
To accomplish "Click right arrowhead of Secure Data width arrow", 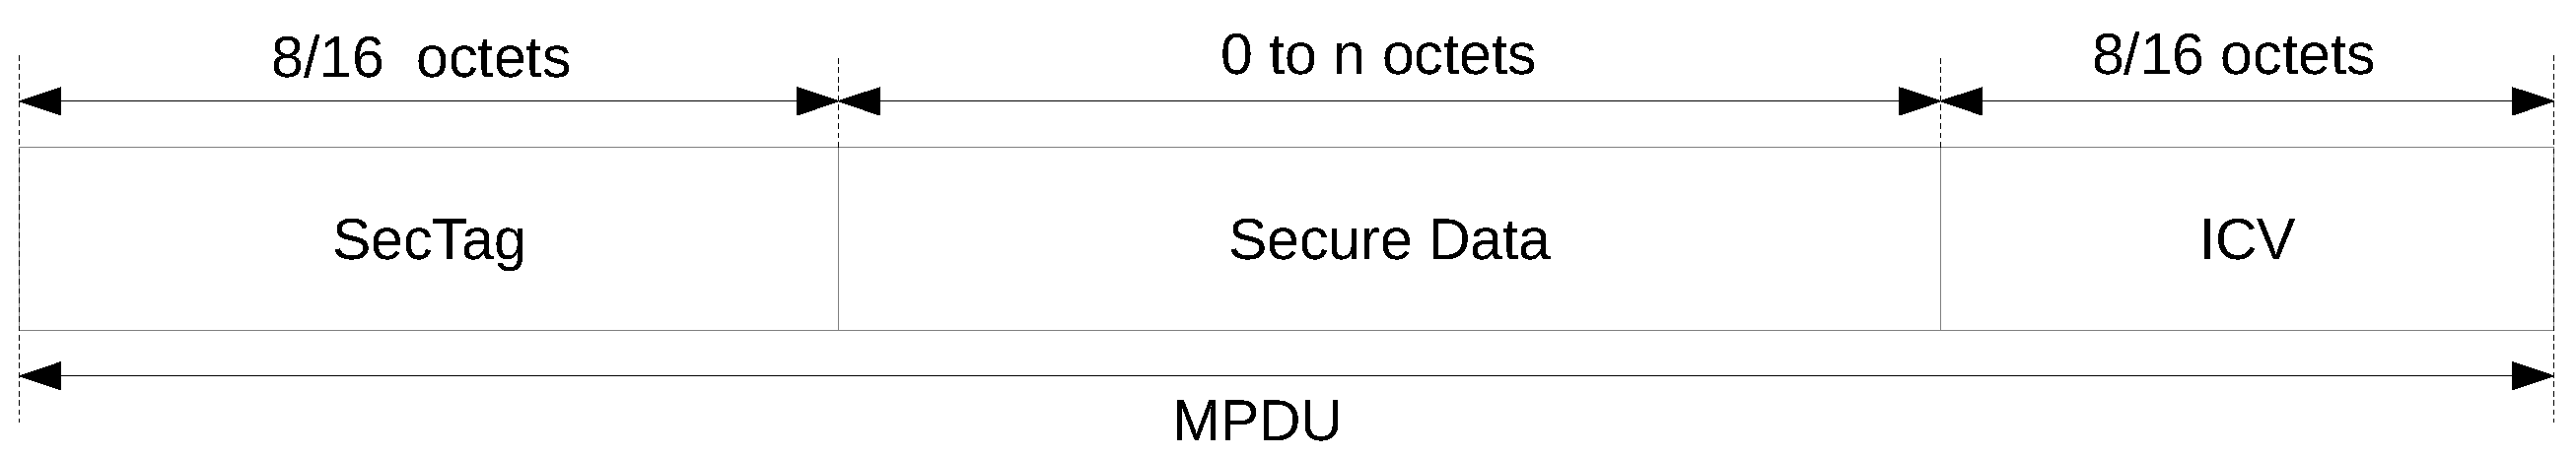I will [x=1918, y=101].
